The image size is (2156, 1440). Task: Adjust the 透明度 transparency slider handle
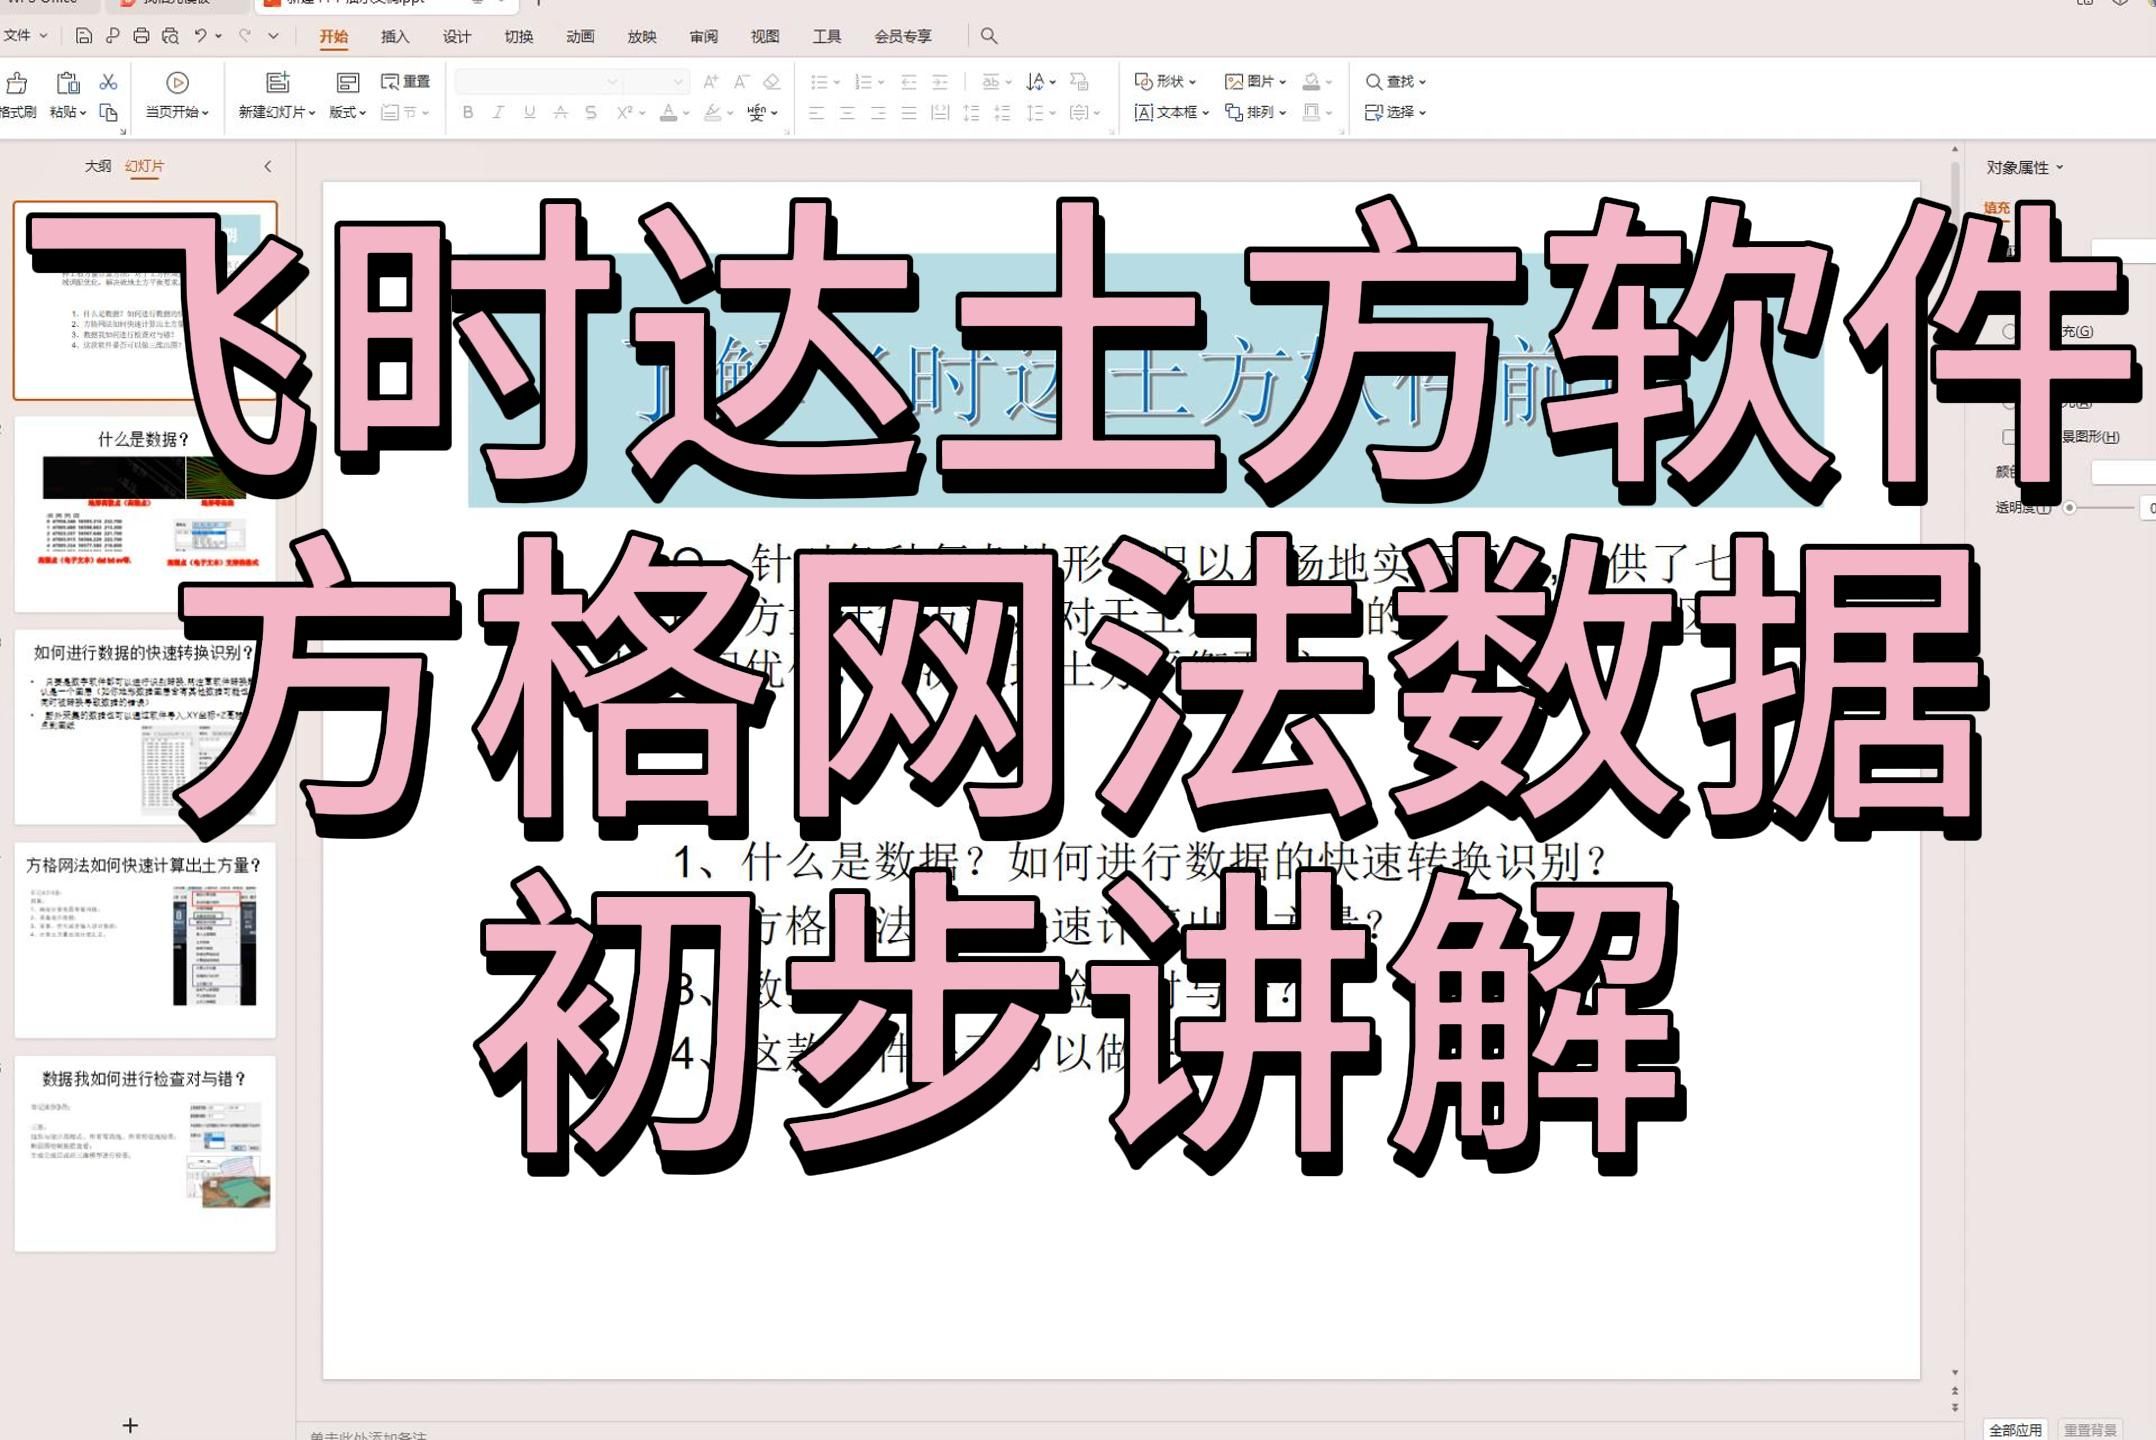tap(2070, 508)
